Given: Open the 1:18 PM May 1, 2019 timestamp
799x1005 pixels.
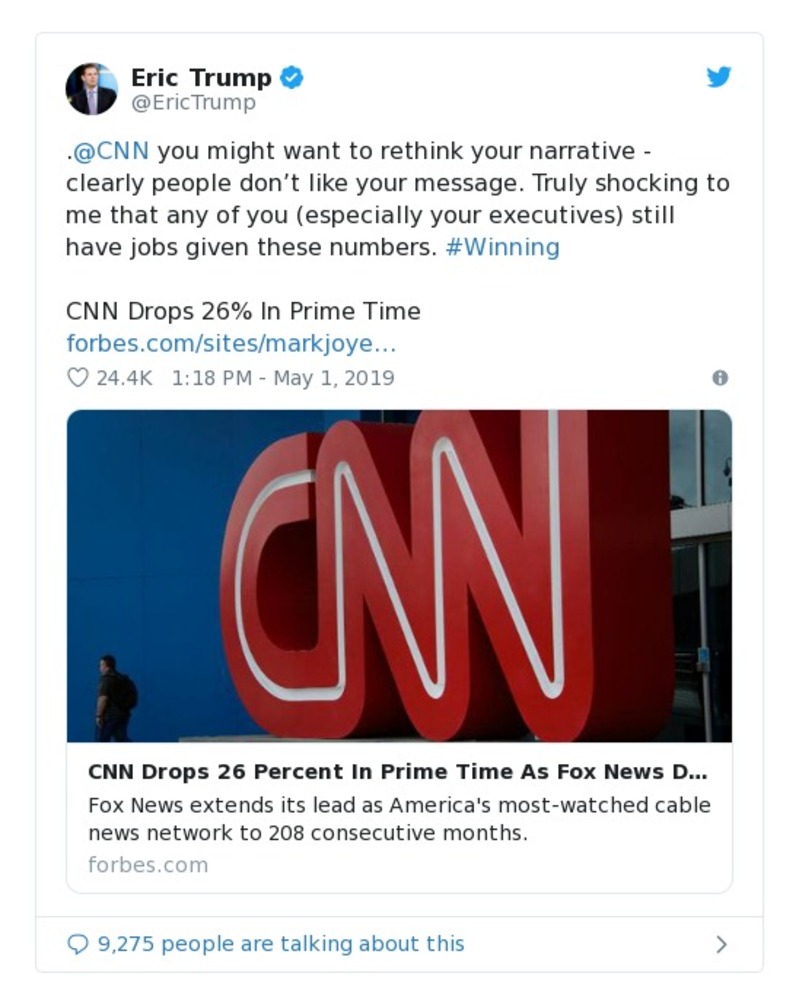Looking at the screenshot, I should [x=283, y=378].
